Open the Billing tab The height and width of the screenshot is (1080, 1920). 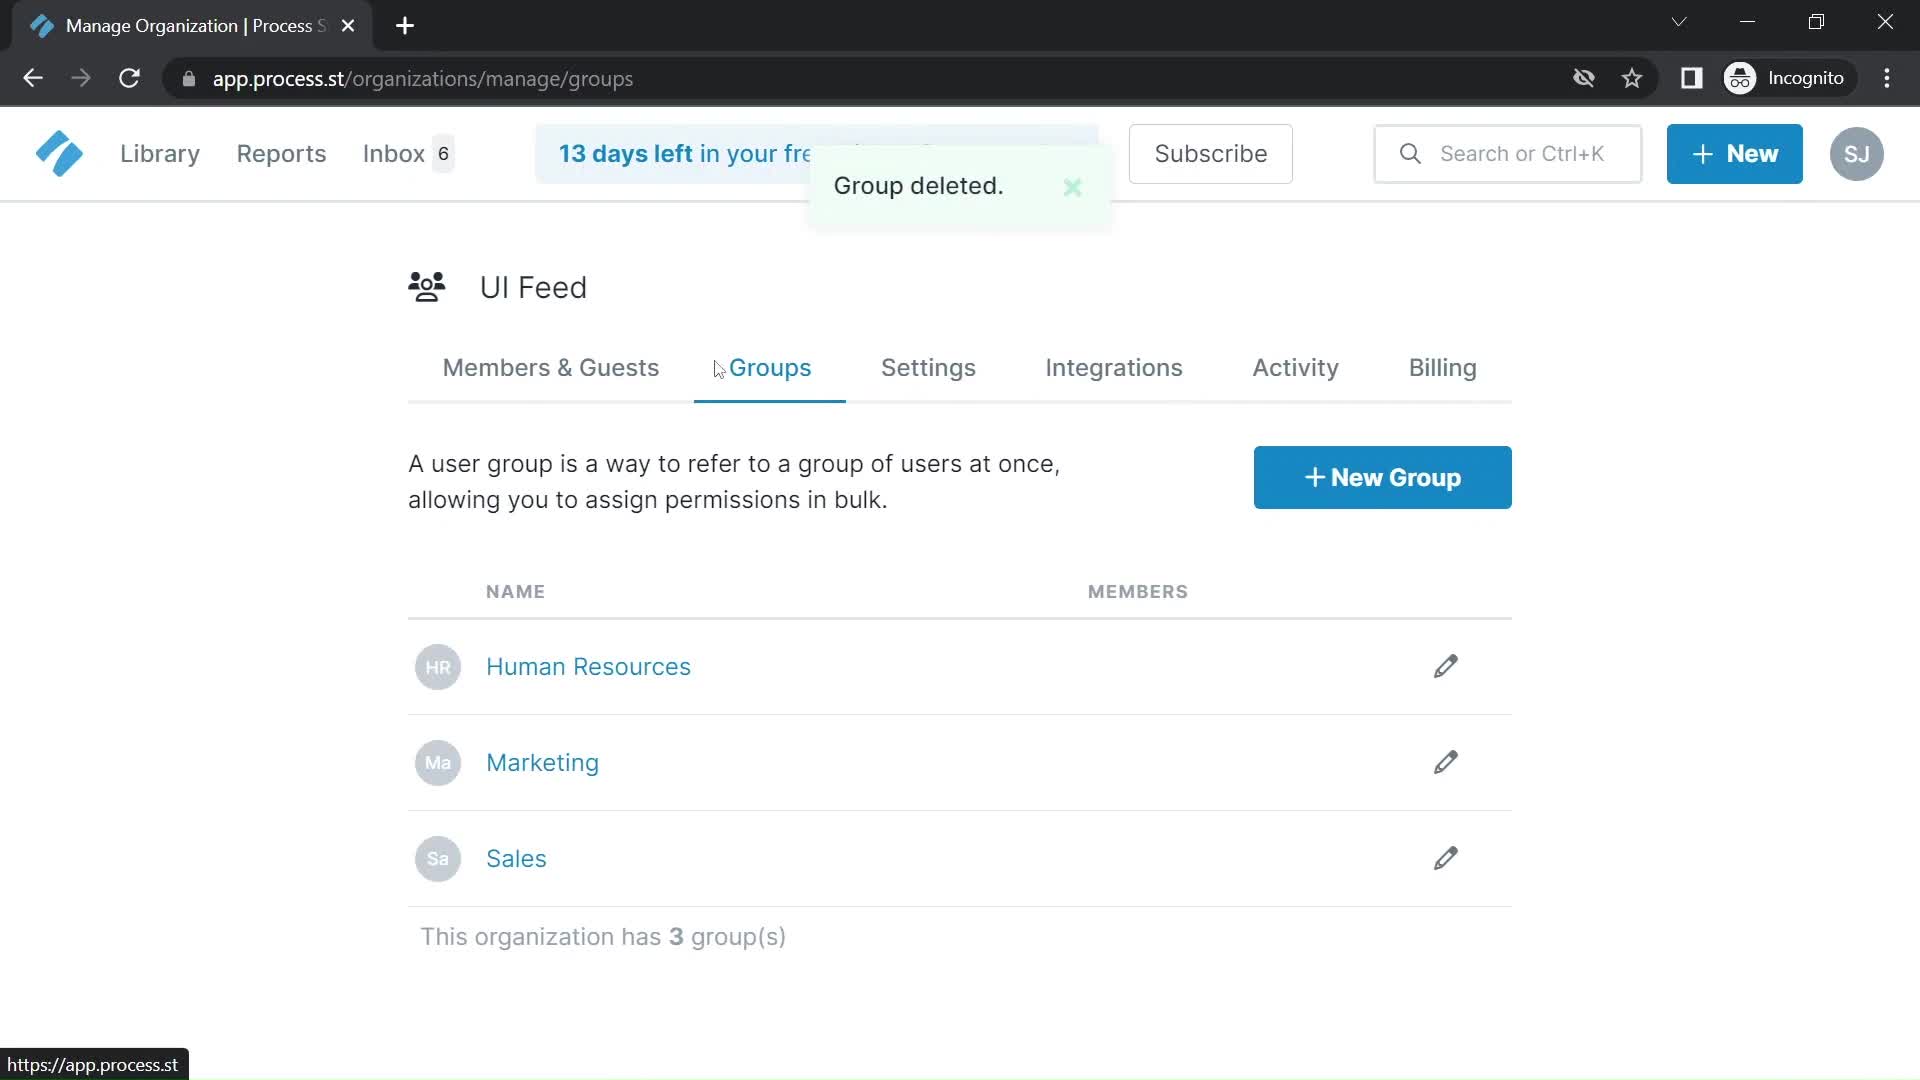[x=1443, y=367]
